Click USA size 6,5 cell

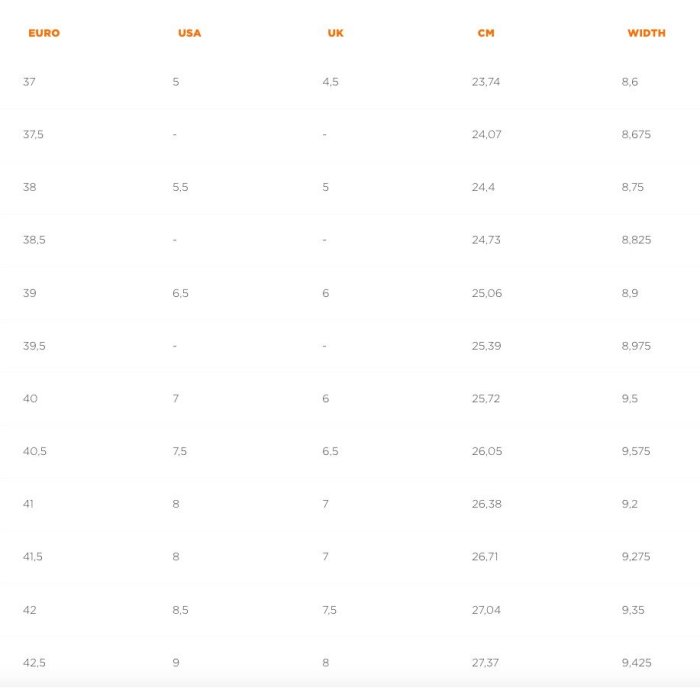coord(180,293)
